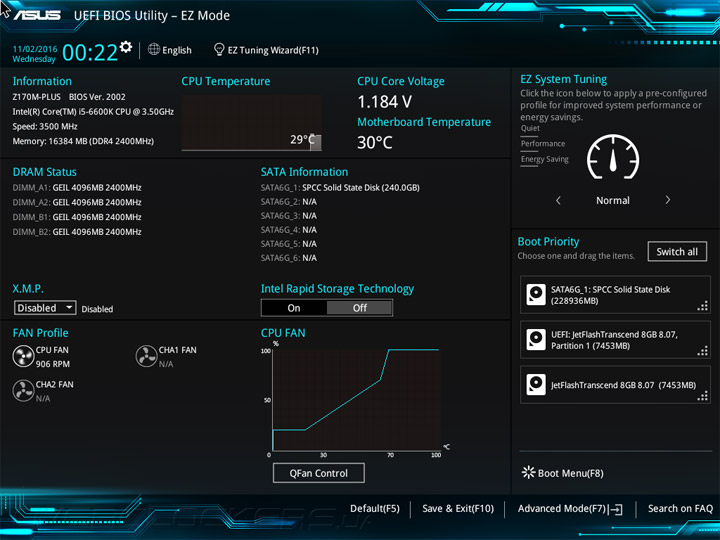Turn Intel Rapid Storage Technology Off
The width and height of the screenshot is (720, 540).
pyautogui.click(x=360, y=308)
